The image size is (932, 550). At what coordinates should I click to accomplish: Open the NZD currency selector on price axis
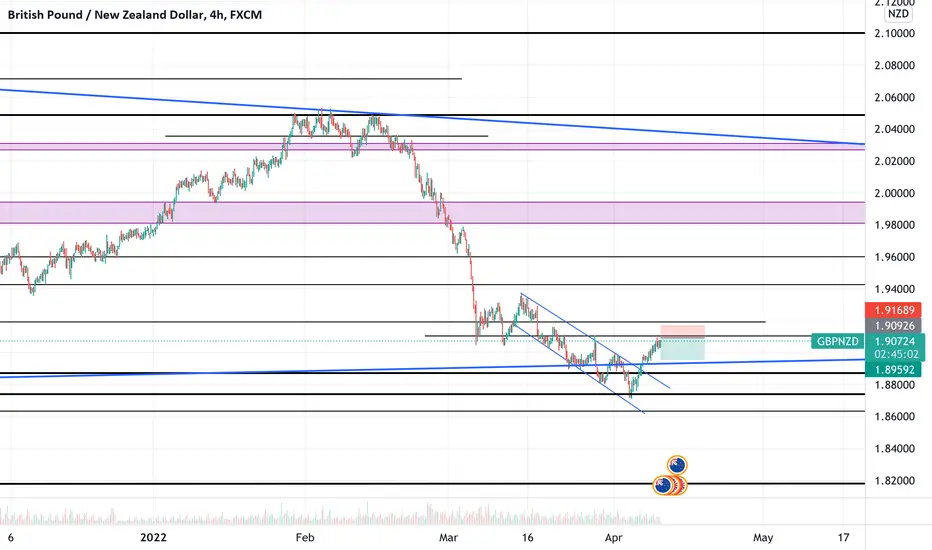tap(898, 14)
